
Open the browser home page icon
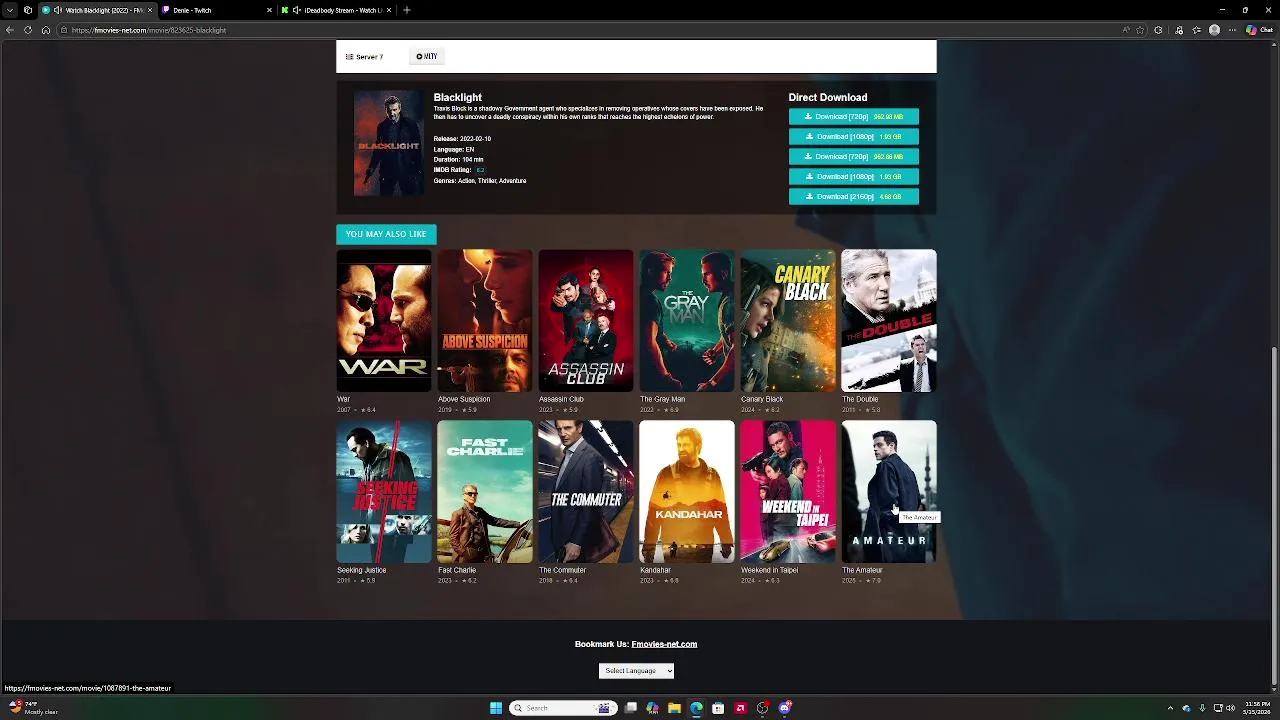(x=45, y=30)
